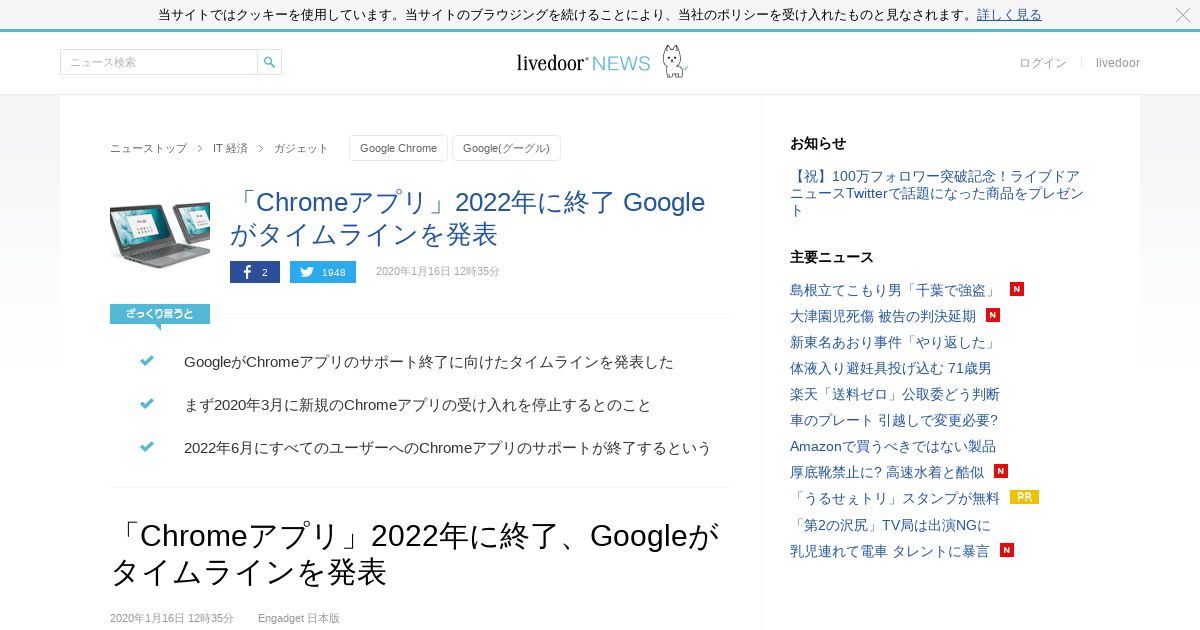Click the Twitter share button showing 1948
Viewport: 1200px width, 630px height.
(x=323, y=272)
